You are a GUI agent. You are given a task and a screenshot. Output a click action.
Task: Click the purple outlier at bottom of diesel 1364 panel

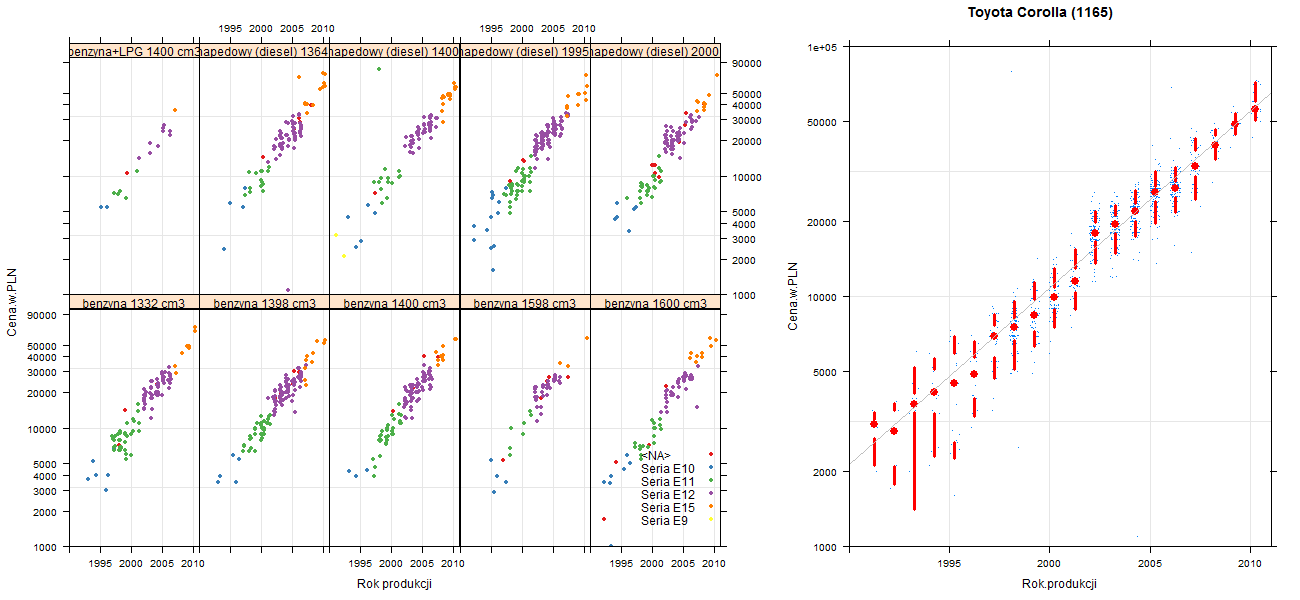point(289,291)
